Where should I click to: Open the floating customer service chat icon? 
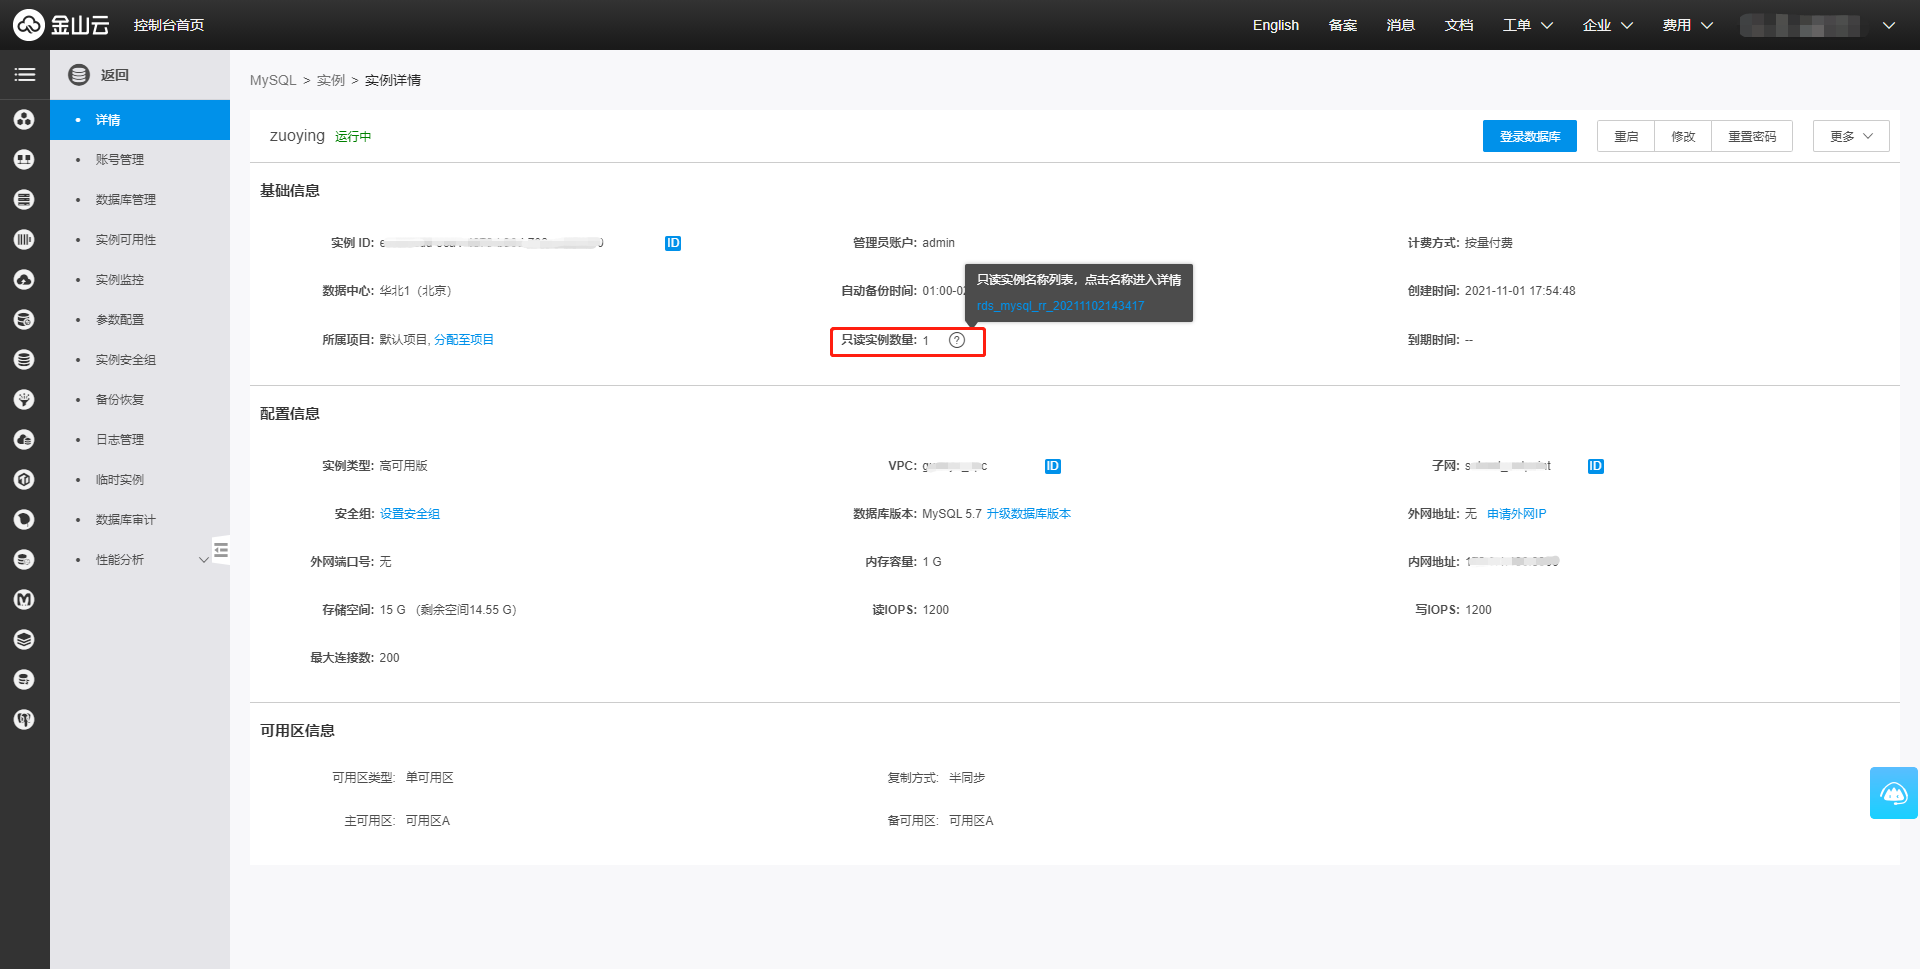point(1893,793)
